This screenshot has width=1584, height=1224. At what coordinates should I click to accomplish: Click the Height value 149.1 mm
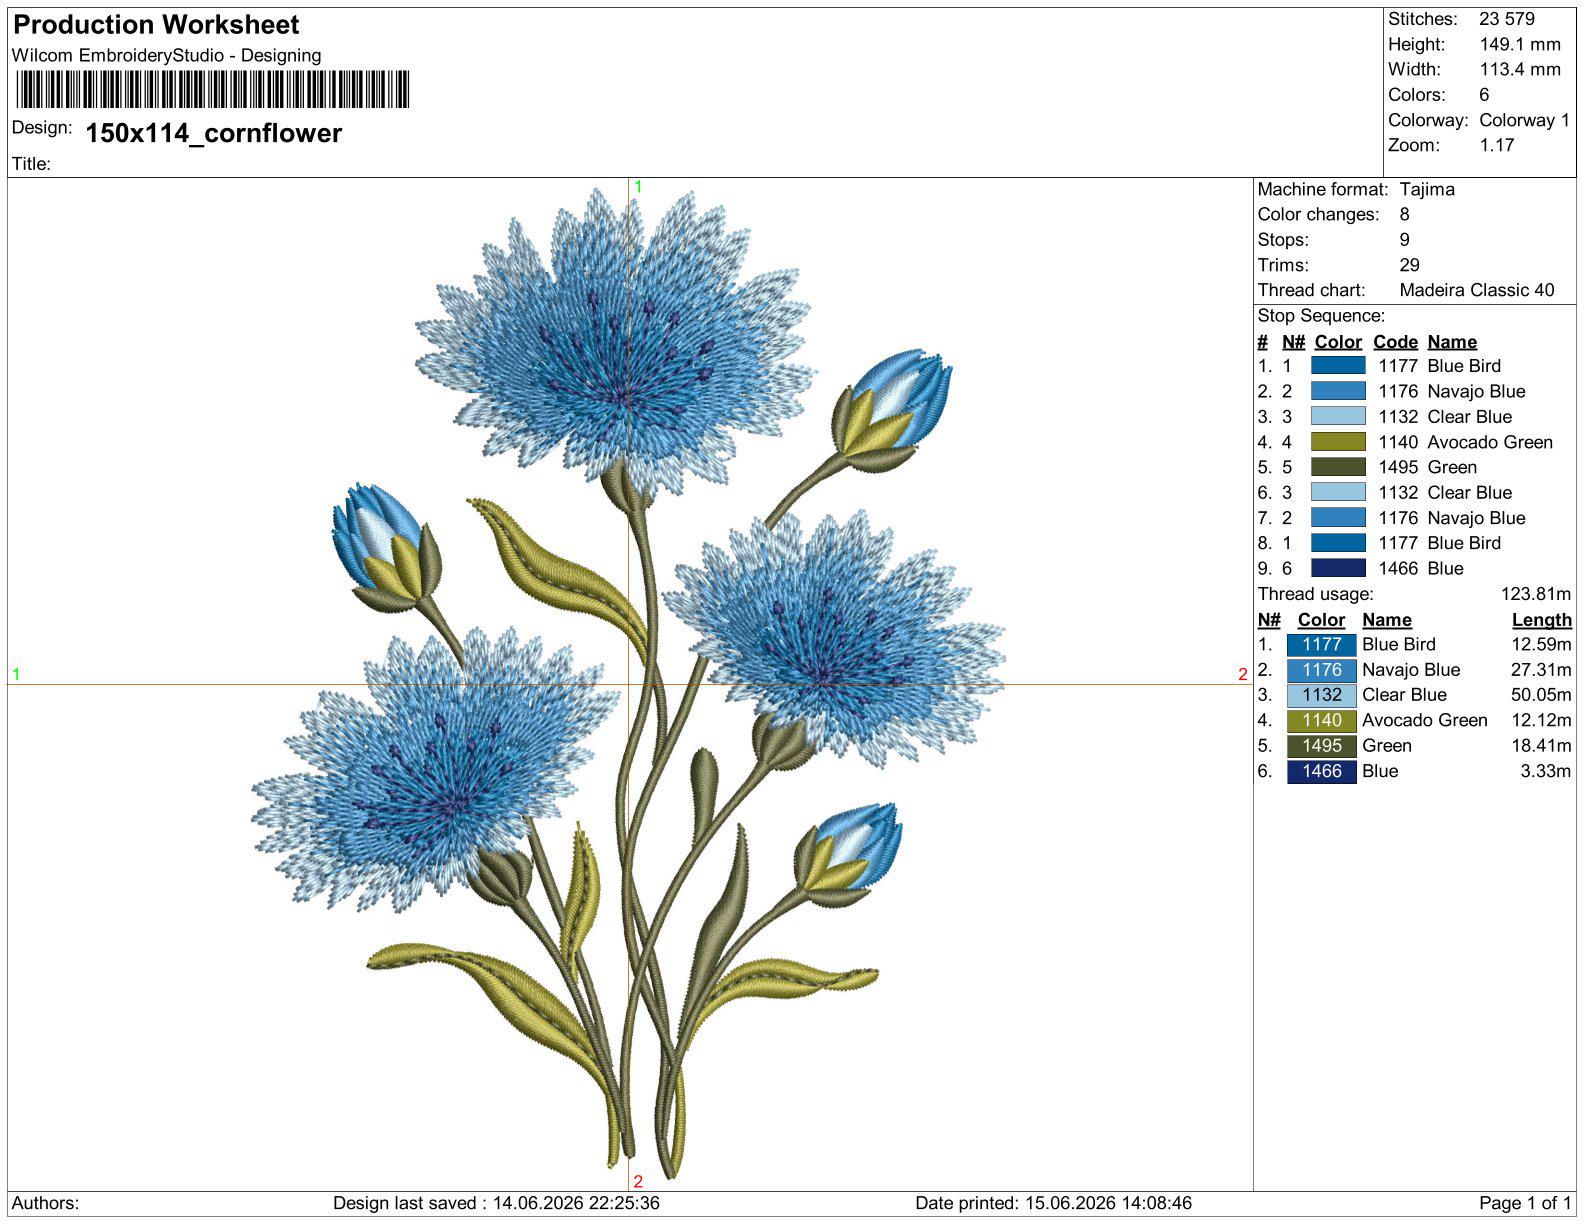click(1520, 44)
